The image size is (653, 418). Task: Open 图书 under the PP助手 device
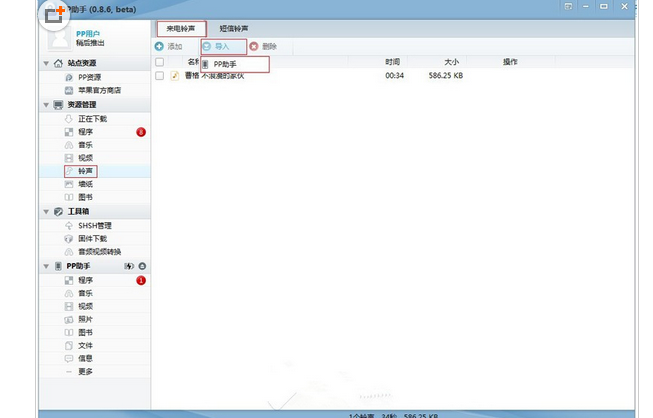coord(85,333)
